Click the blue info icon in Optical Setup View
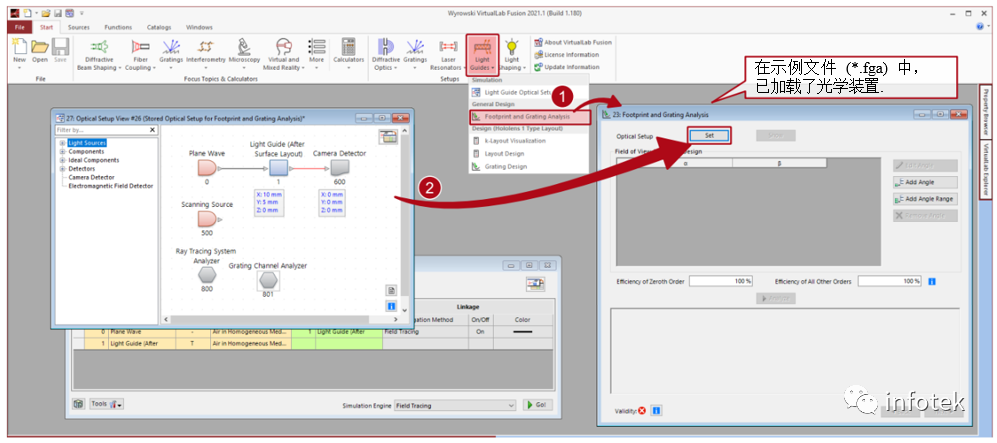Viewport: 997px width, 443px height. [392, 306]
